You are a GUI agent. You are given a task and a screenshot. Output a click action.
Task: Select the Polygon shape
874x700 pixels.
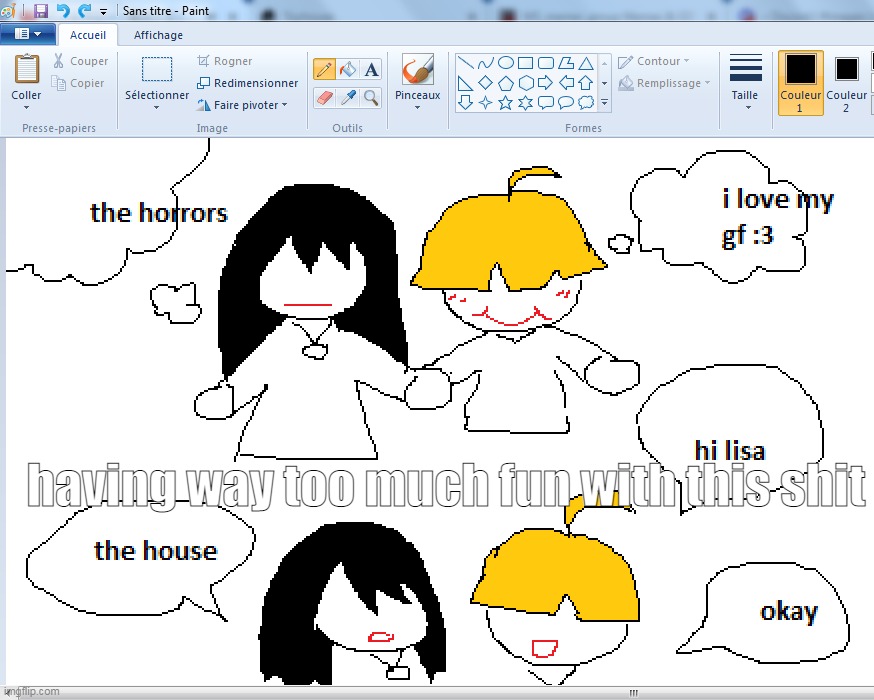pyautogui.click(x=566, y=62)
